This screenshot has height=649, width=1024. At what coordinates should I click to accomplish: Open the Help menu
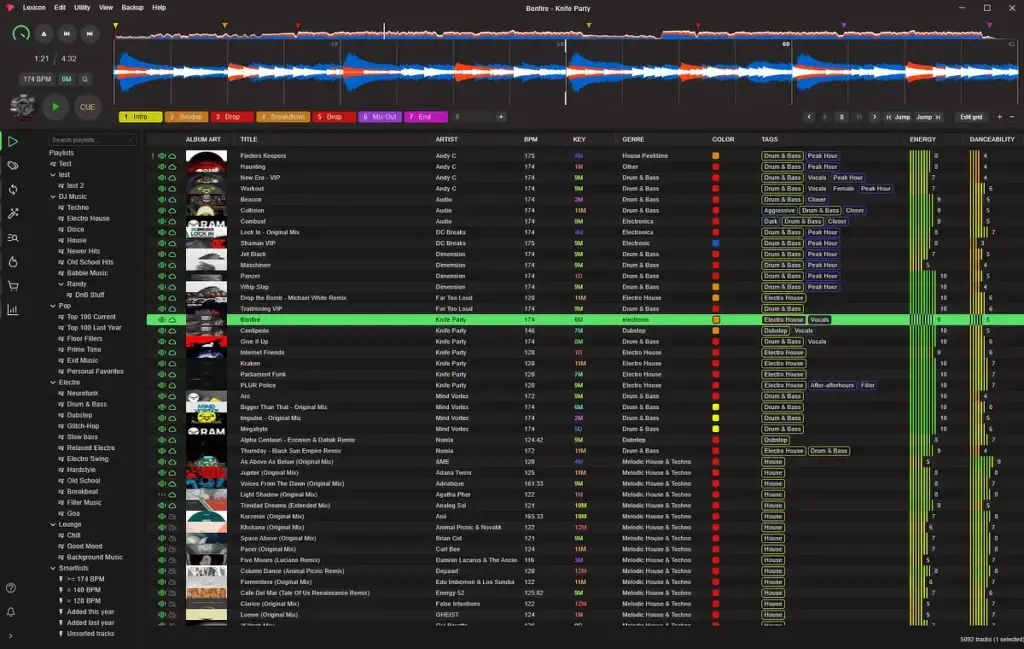click(x=159, y=8)
